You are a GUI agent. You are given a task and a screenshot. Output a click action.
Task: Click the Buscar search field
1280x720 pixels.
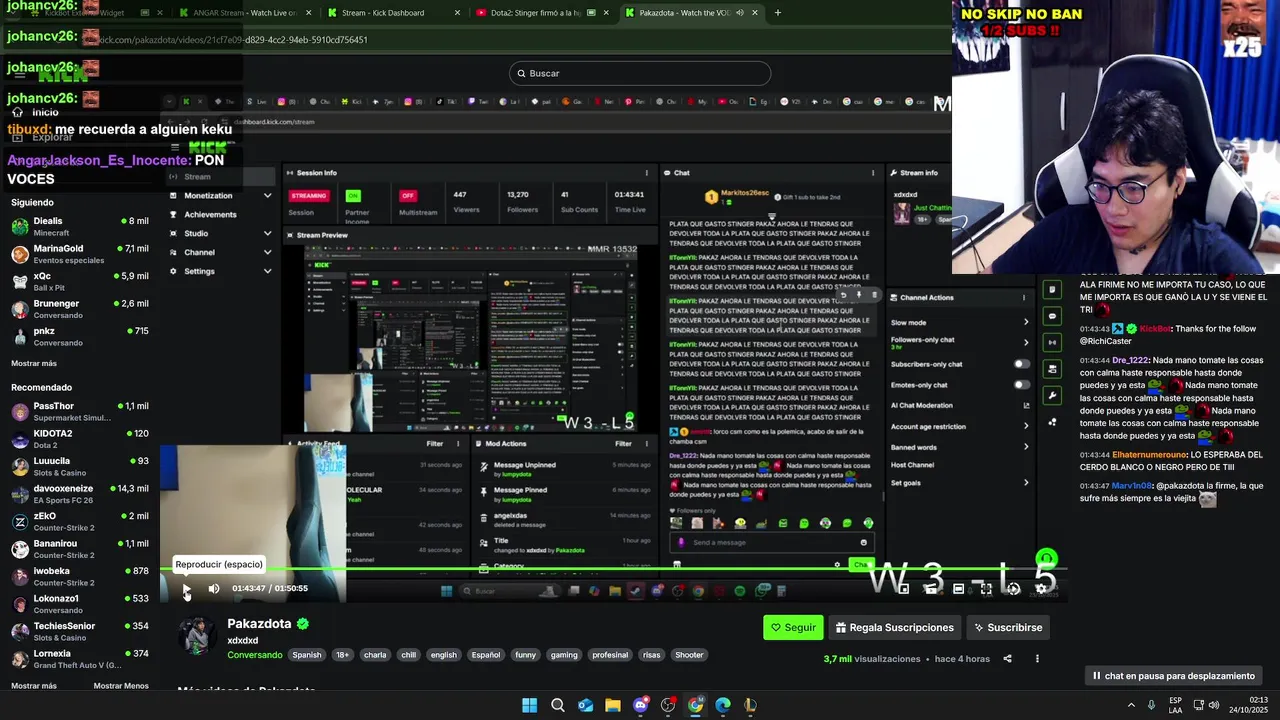[640, 73]
